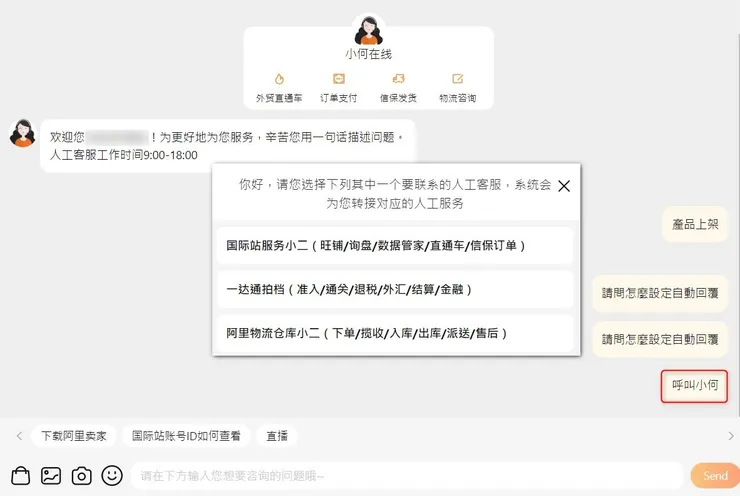Click the 呼叫小何 message bubble
Viewport: 740px width, 496px height.
694,386
